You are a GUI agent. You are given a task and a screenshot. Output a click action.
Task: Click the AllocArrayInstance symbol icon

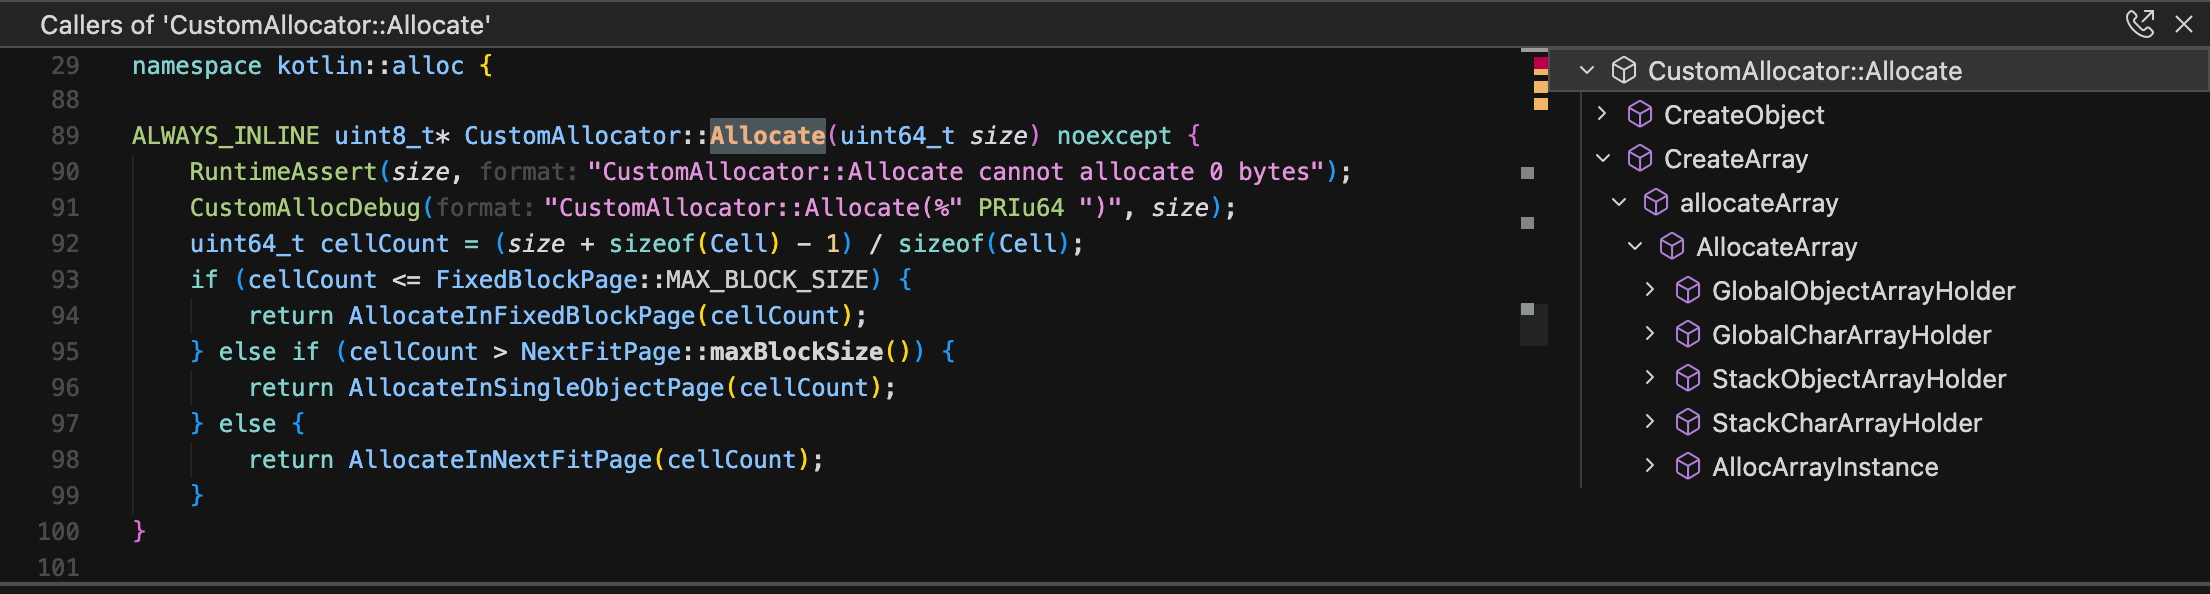1688,467
